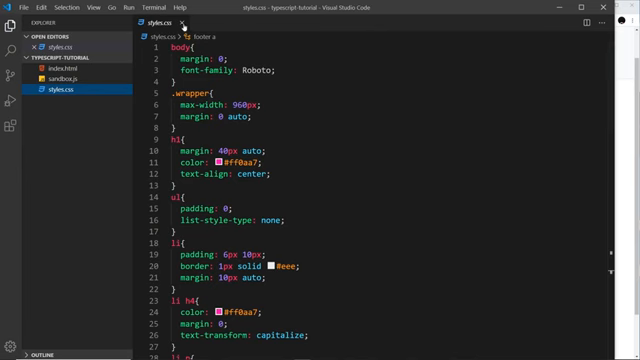
Task: Open color picker for h1 color swatch
Action: 219,162
